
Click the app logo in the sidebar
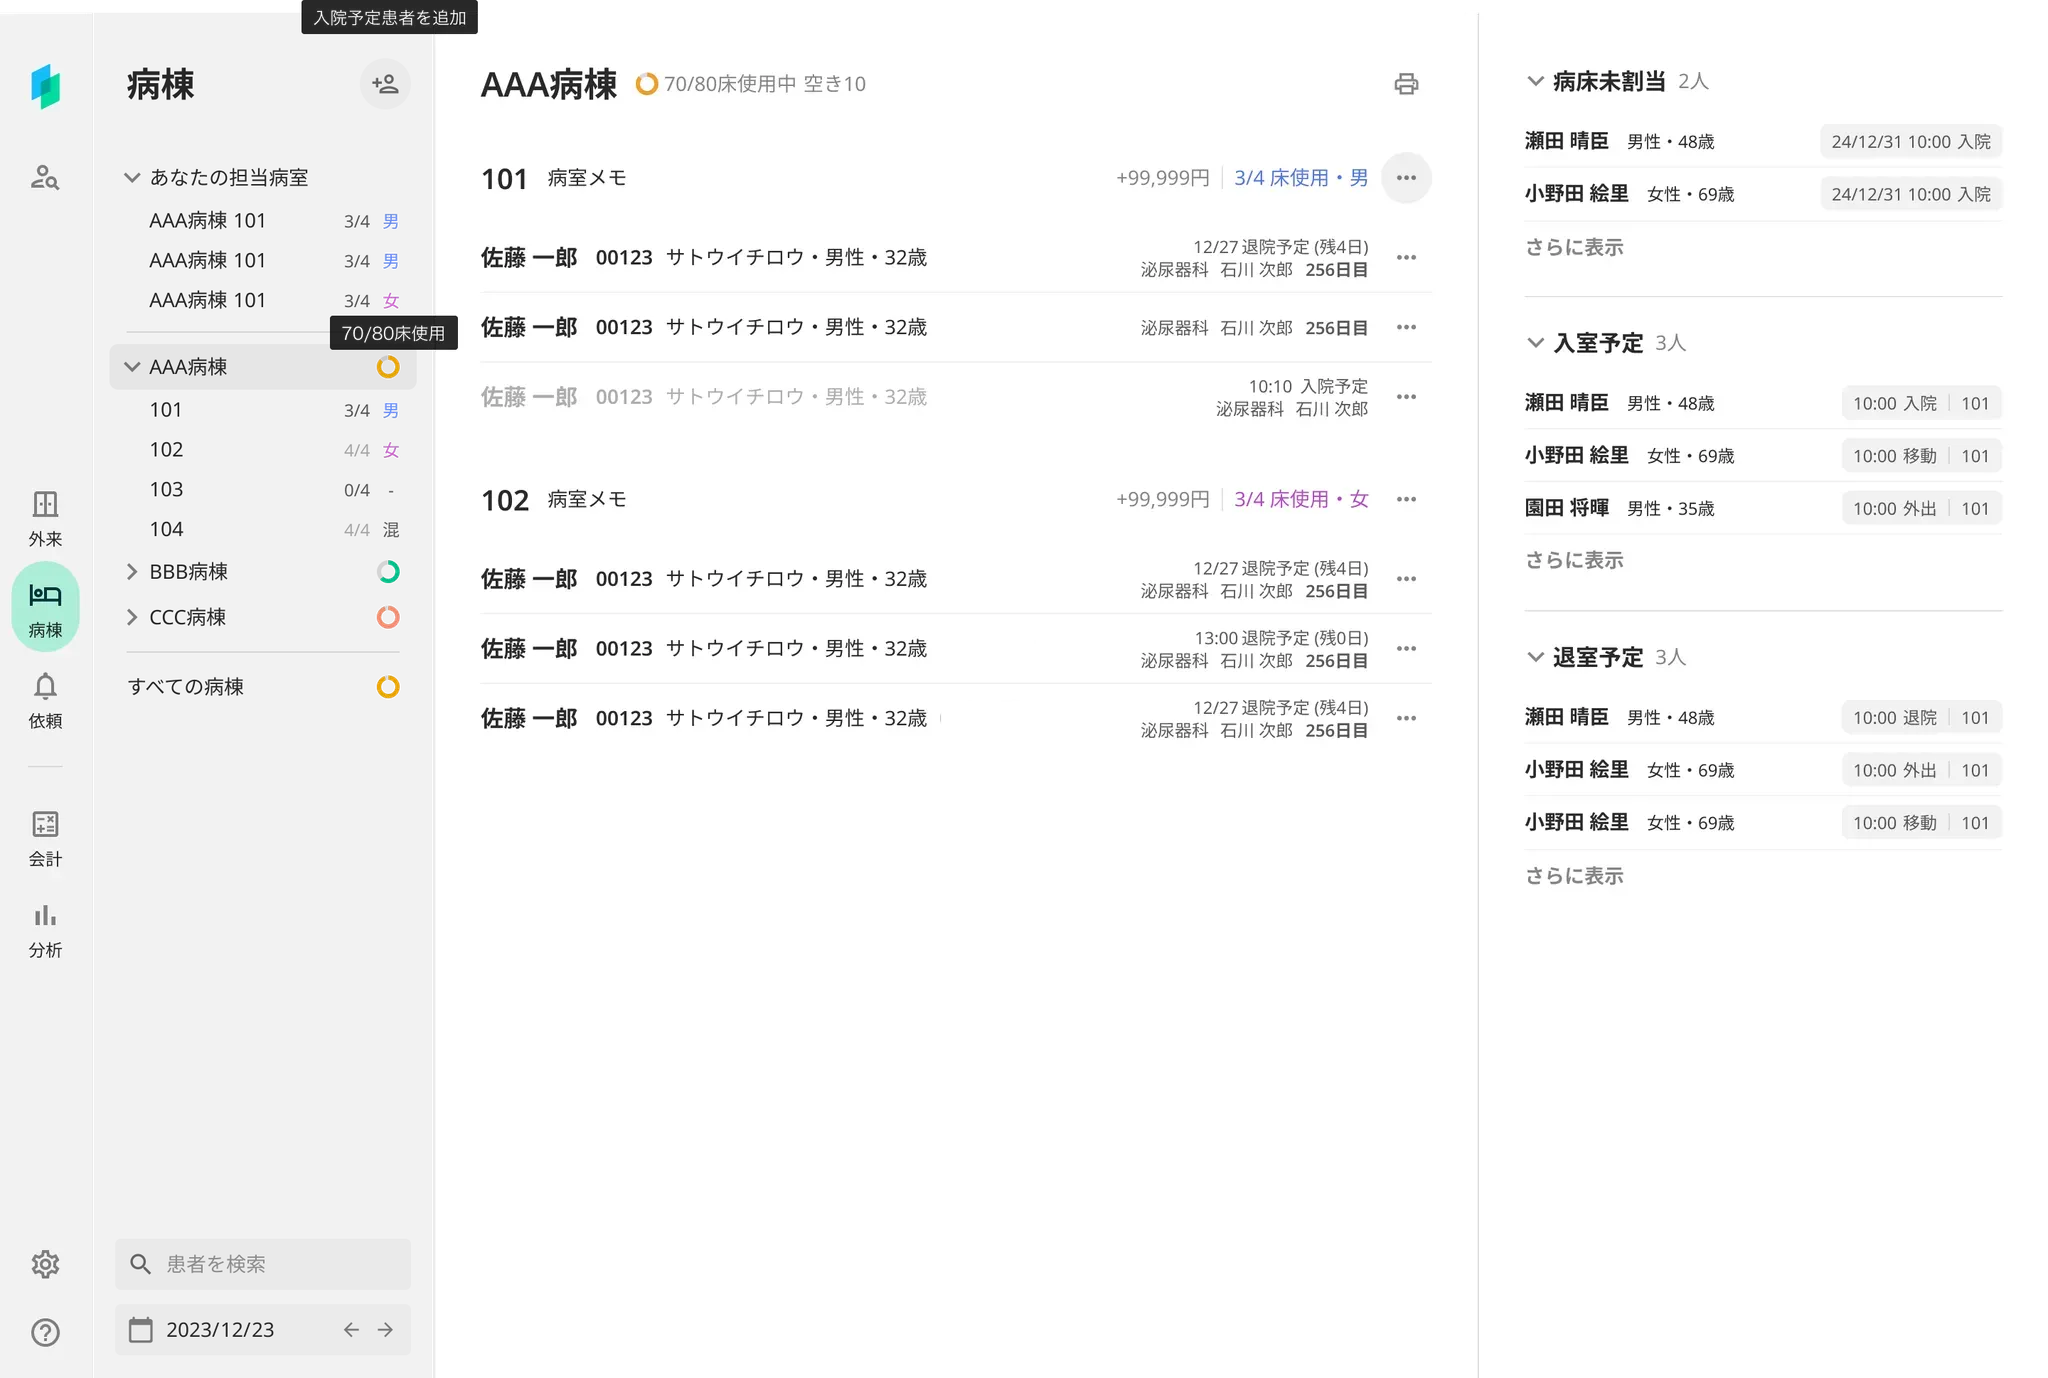pos(45,87)
